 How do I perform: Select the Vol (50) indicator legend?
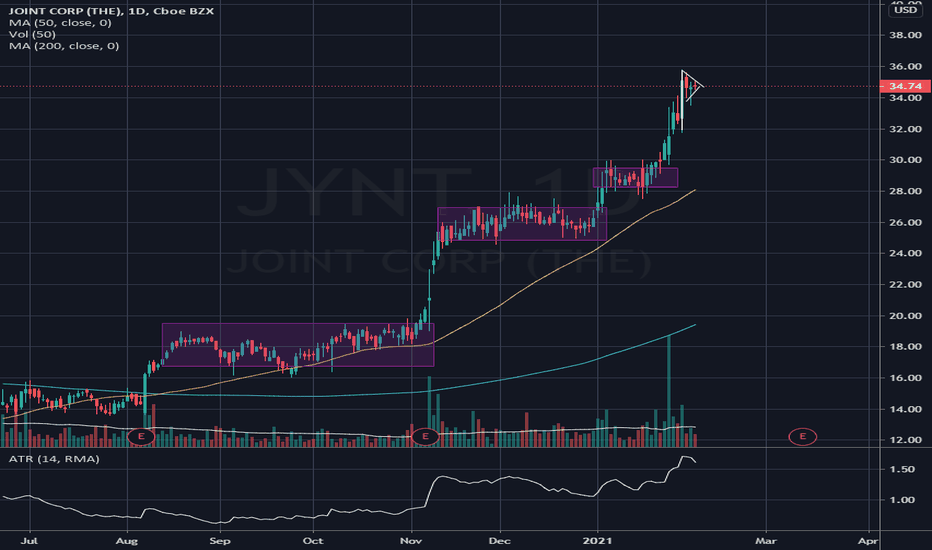[x=32, y=34]
